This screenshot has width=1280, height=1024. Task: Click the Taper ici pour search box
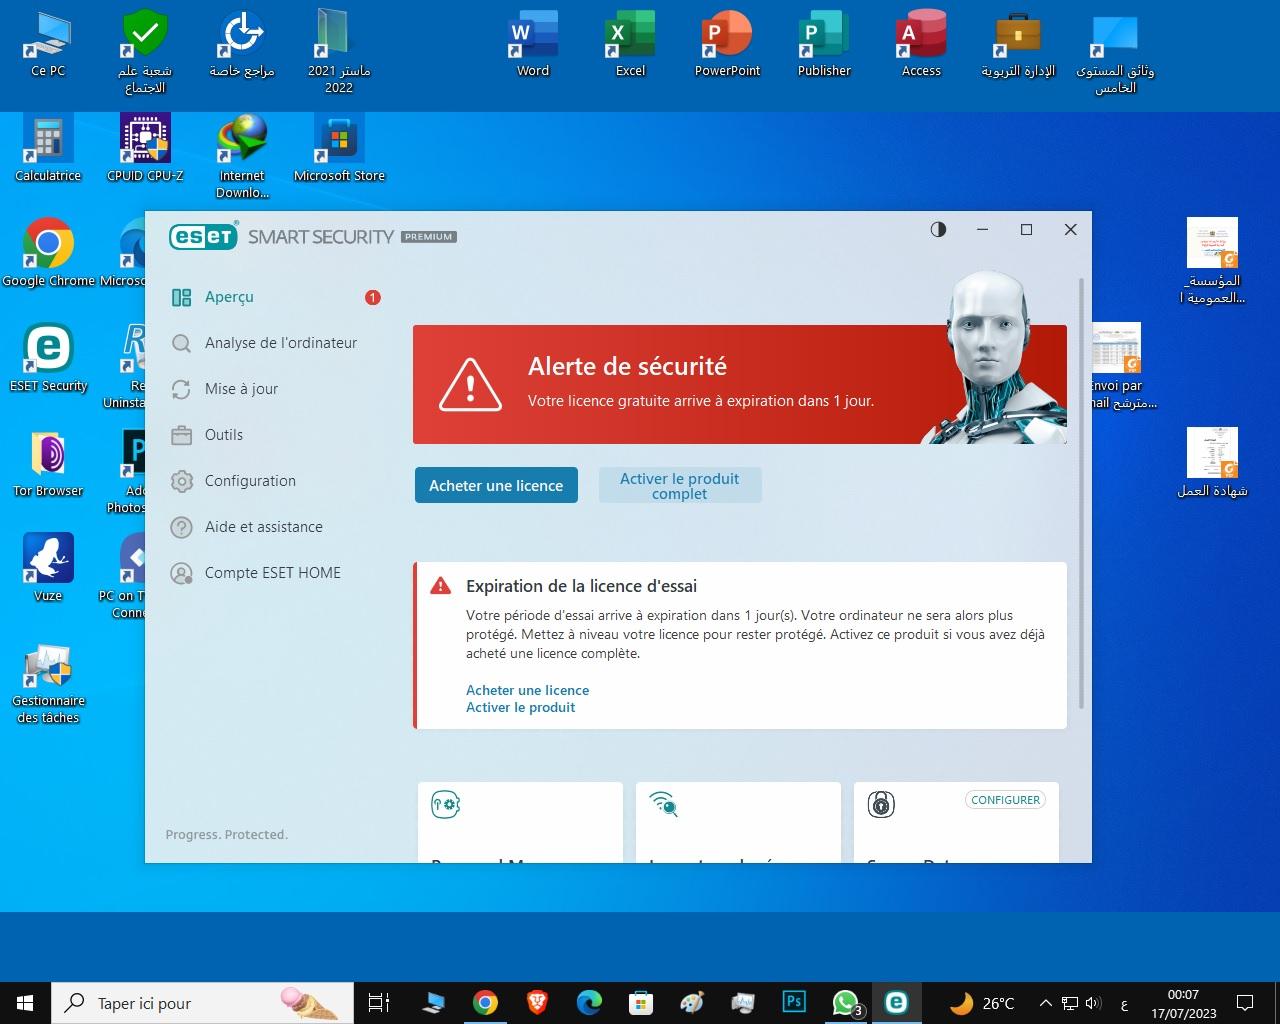point(201,1002)
